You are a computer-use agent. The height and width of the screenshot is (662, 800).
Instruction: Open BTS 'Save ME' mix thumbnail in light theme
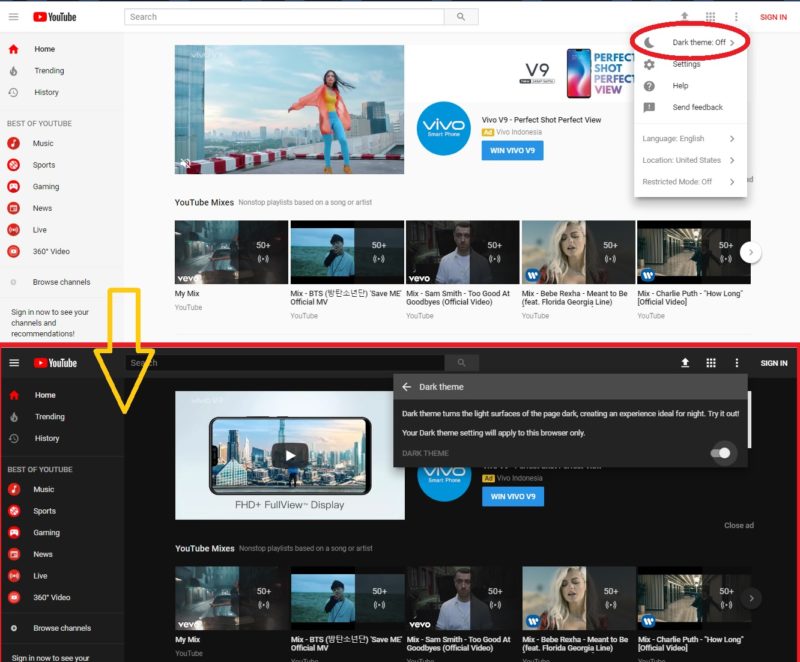coord(347,252)
